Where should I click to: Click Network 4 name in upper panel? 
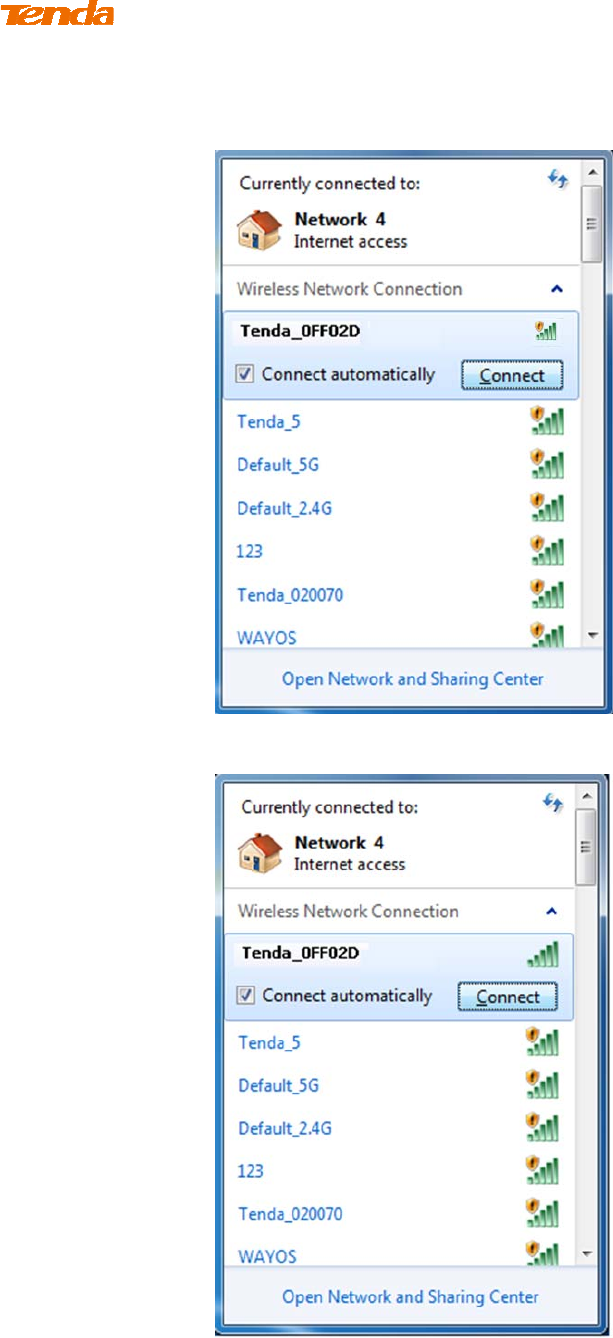tap(339, 220)
